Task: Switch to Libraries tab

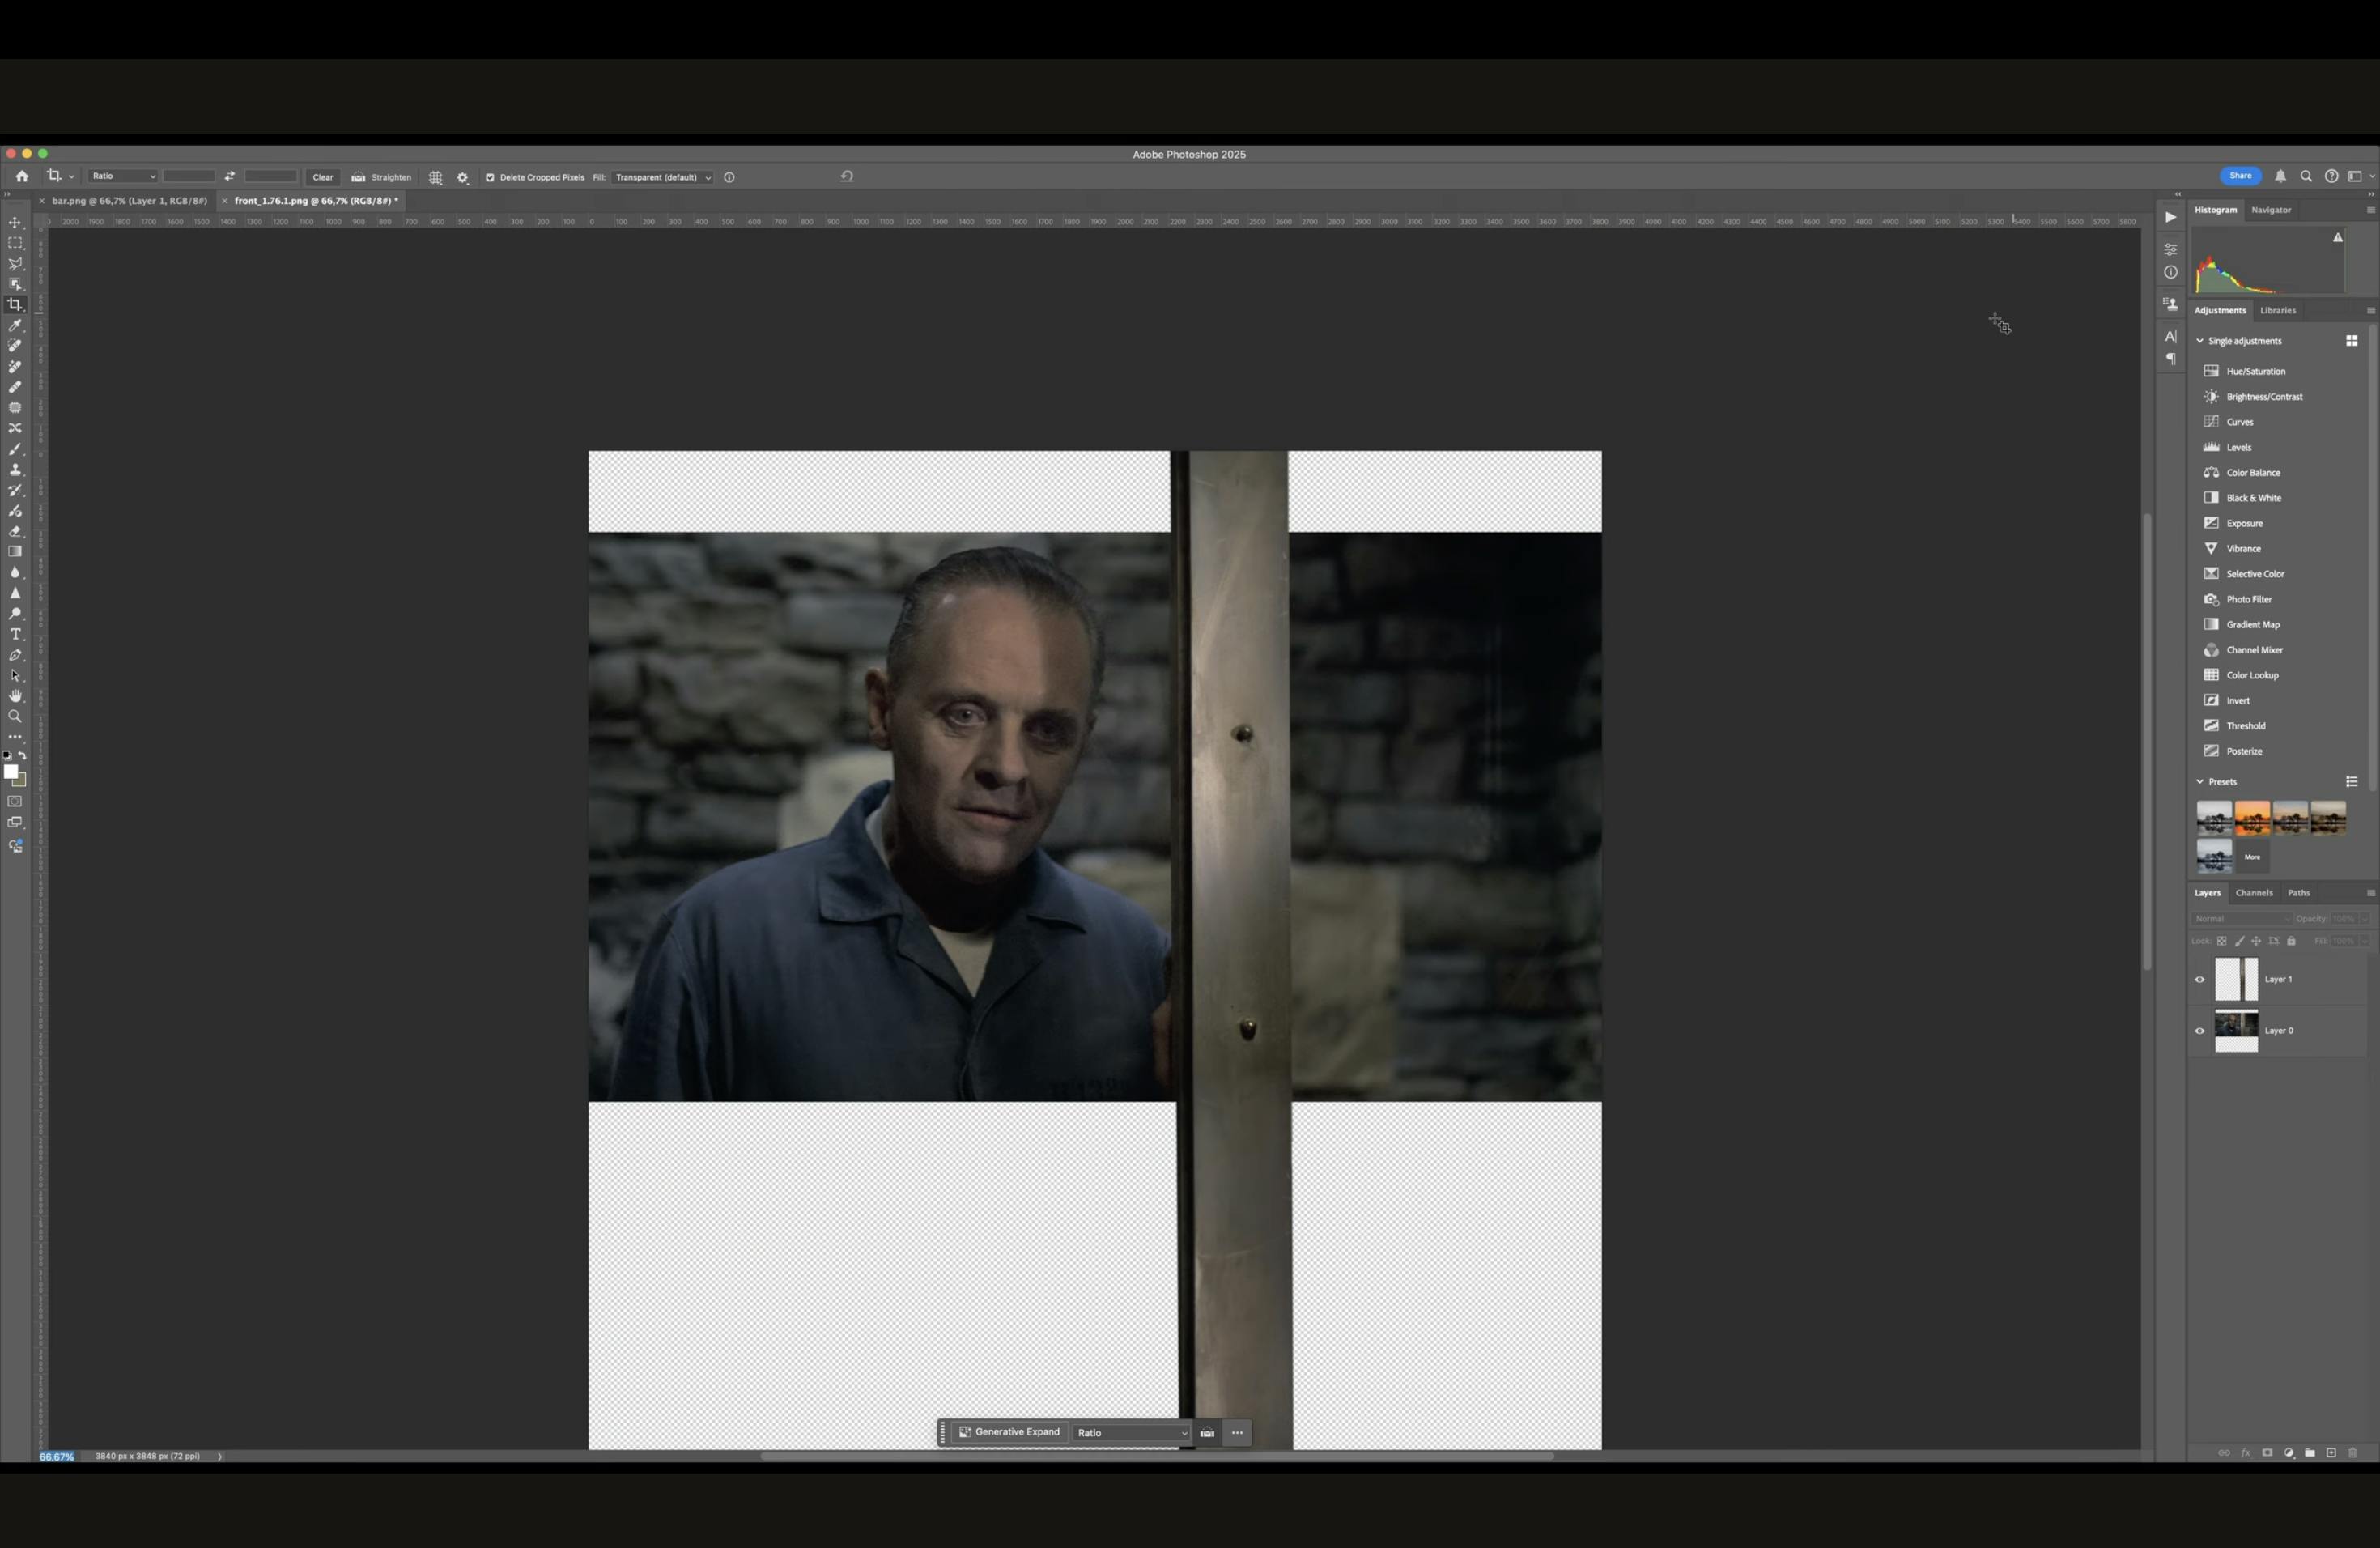Action: [2278, 310]
